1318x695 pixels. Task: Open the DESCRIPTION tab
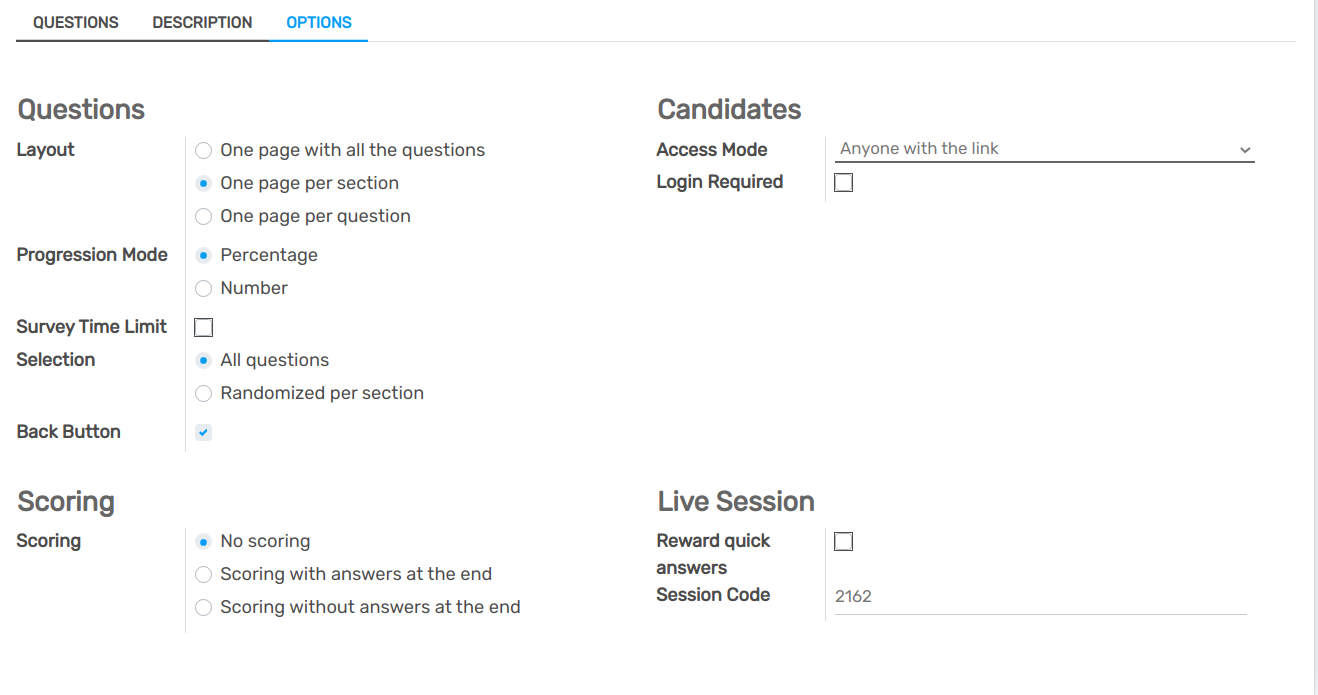pyautogui.click(x=202, y=22)
